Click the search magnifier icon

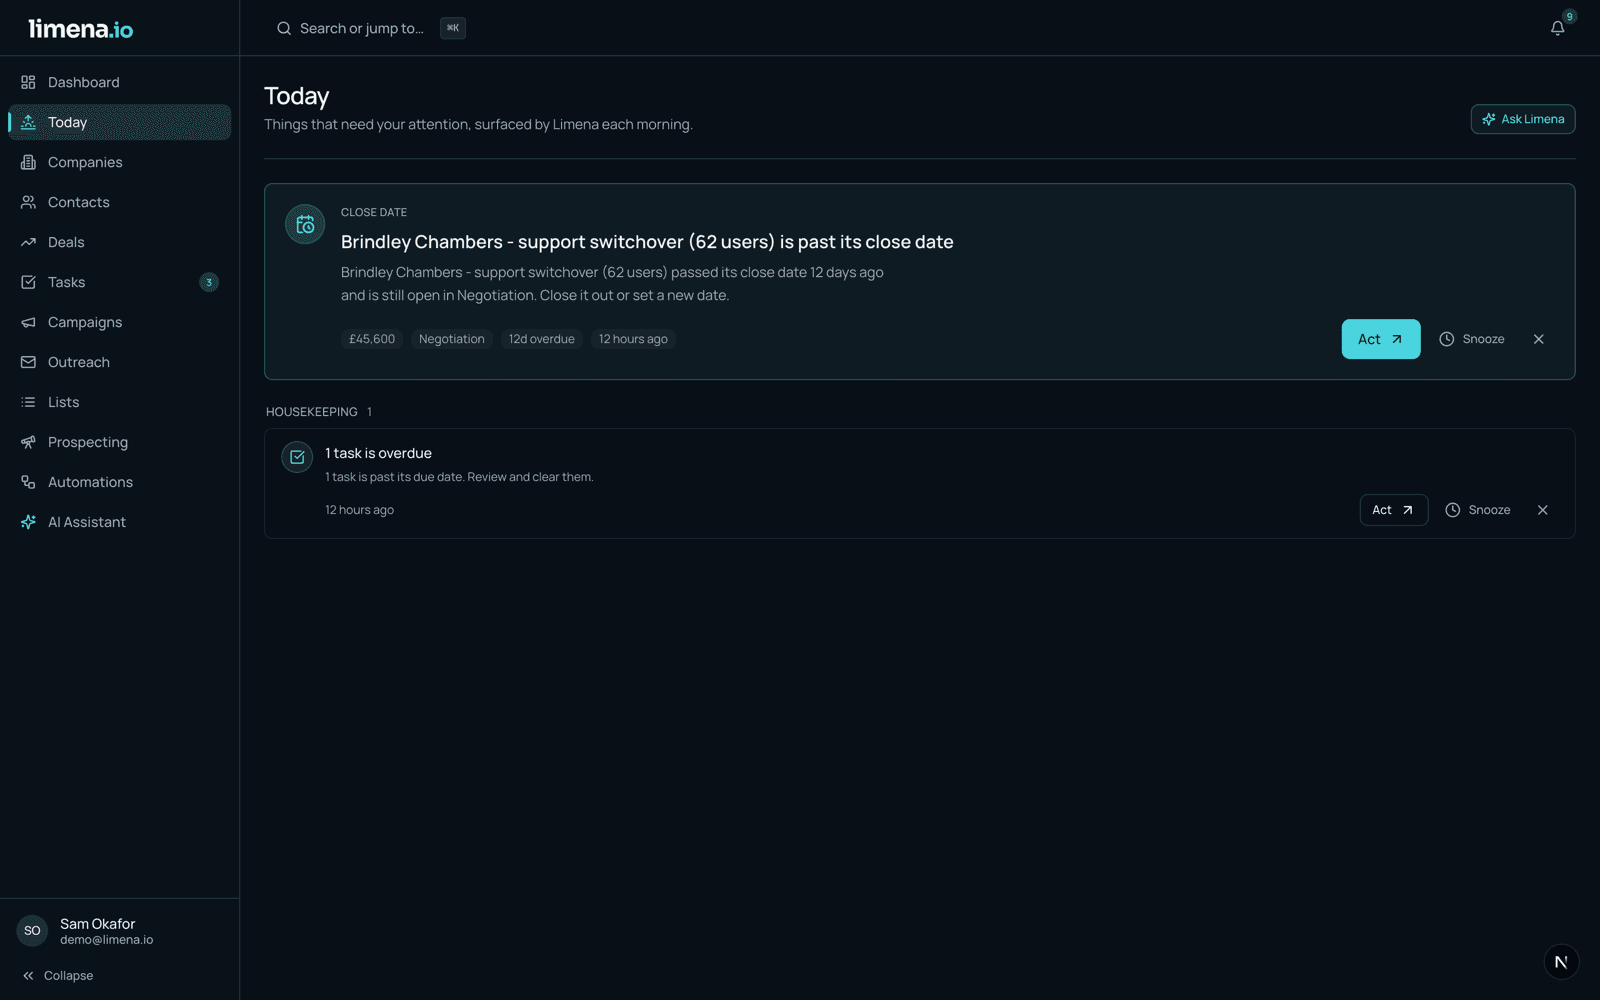pyautogui.click(x=284, y=28)
